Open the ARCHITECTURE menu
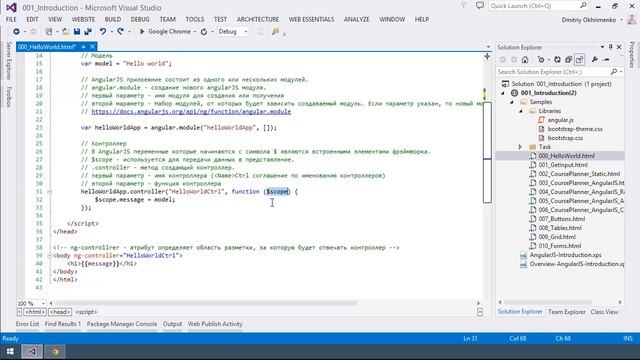640x360 pixels. coord(258,19)
